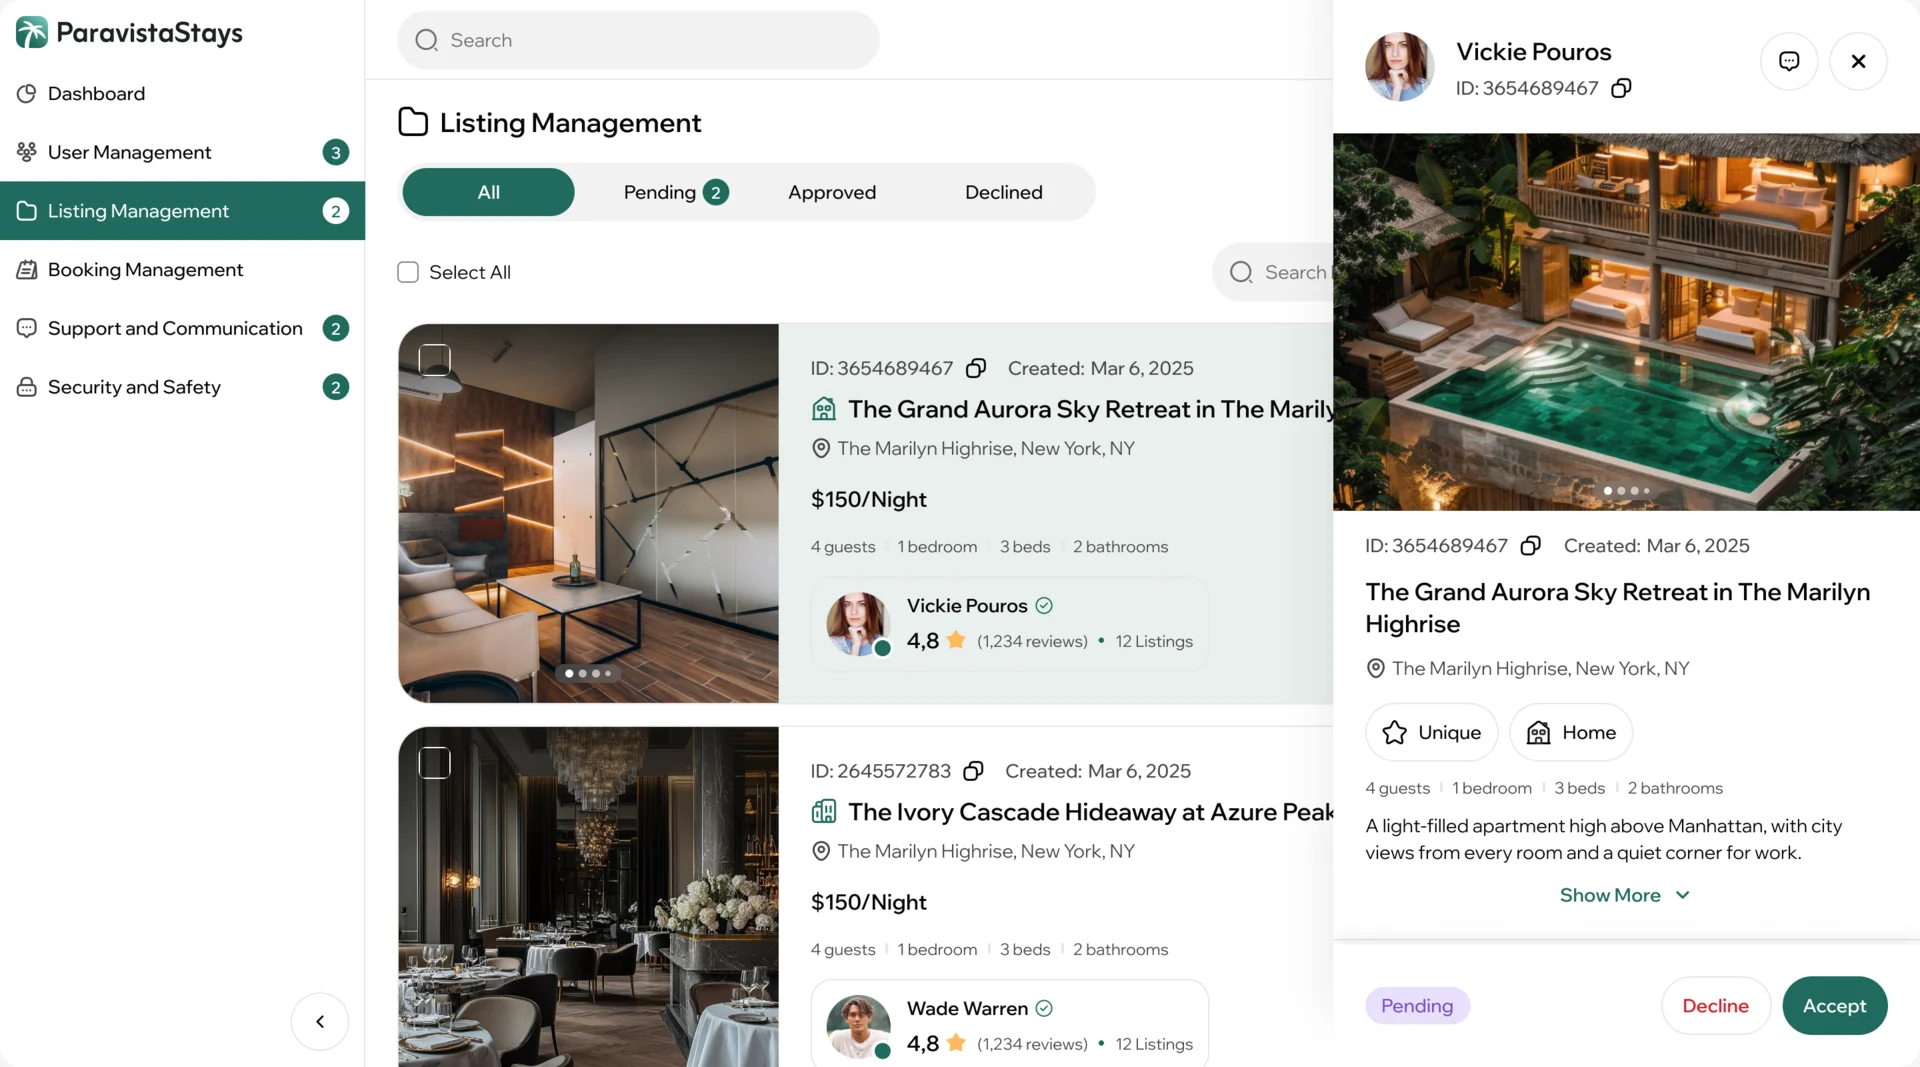Close the listing detail panel
The image size is (1920, 1067).
(x=1858, y=61)
